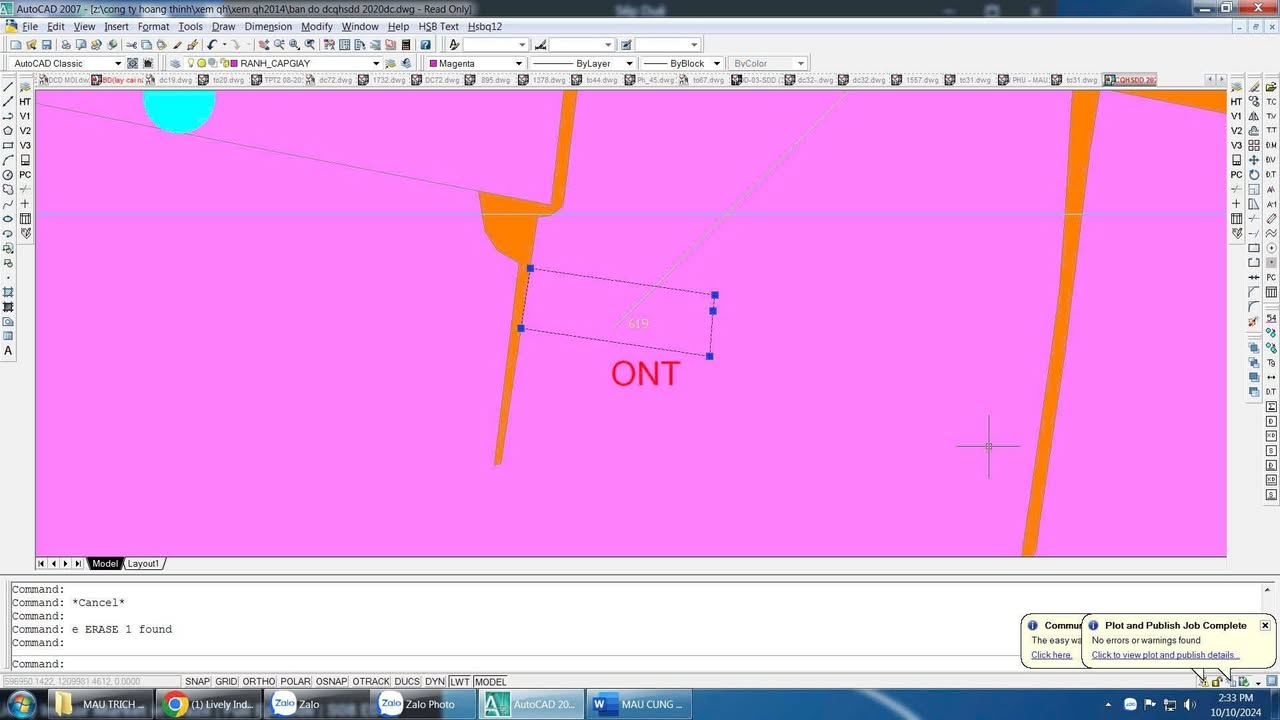Image resolution: width=1280 pixels, height=720 pixels.
Task: Click the Help question mark icon
Action: pyautogui.click(x=426, y=45)
